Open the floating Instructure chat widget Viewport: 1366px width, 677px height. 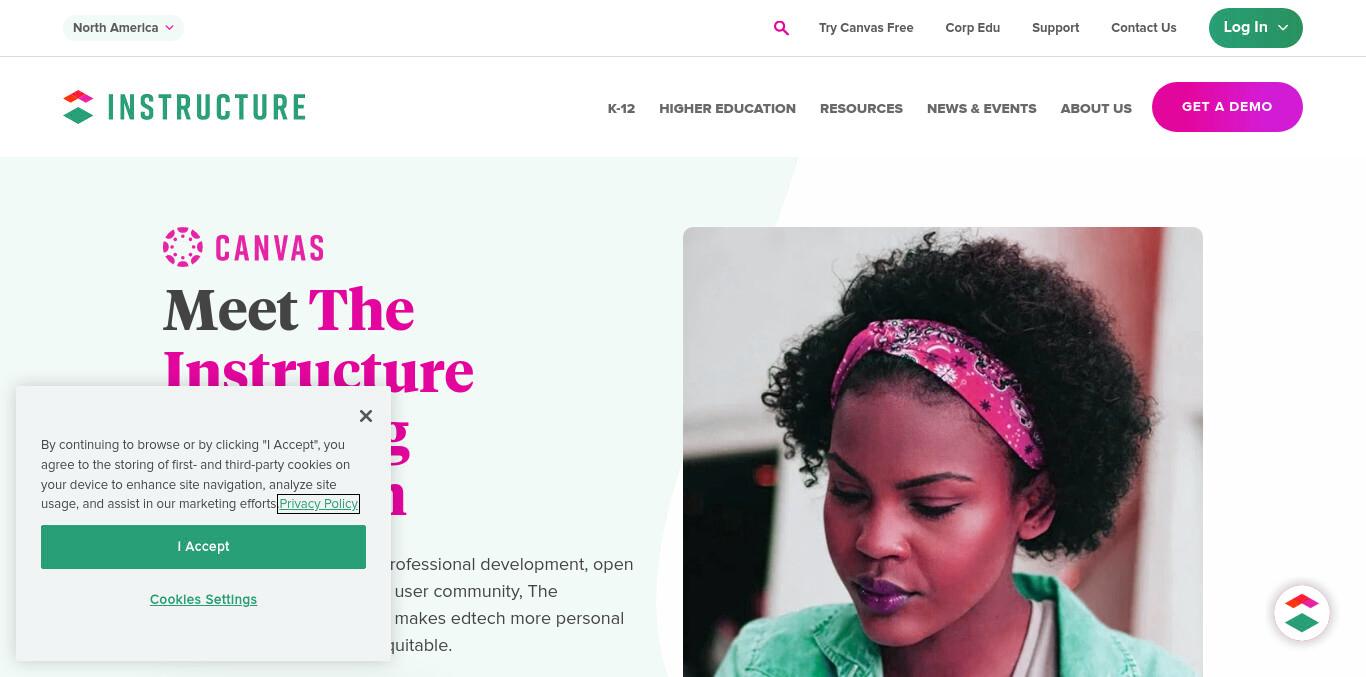1301,613
